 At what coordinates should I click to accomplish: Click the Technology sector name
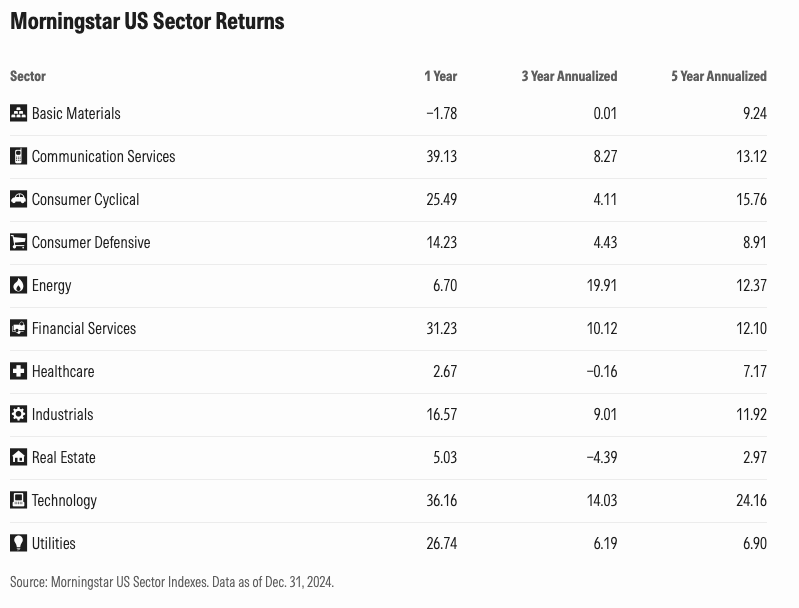[64, 500]
